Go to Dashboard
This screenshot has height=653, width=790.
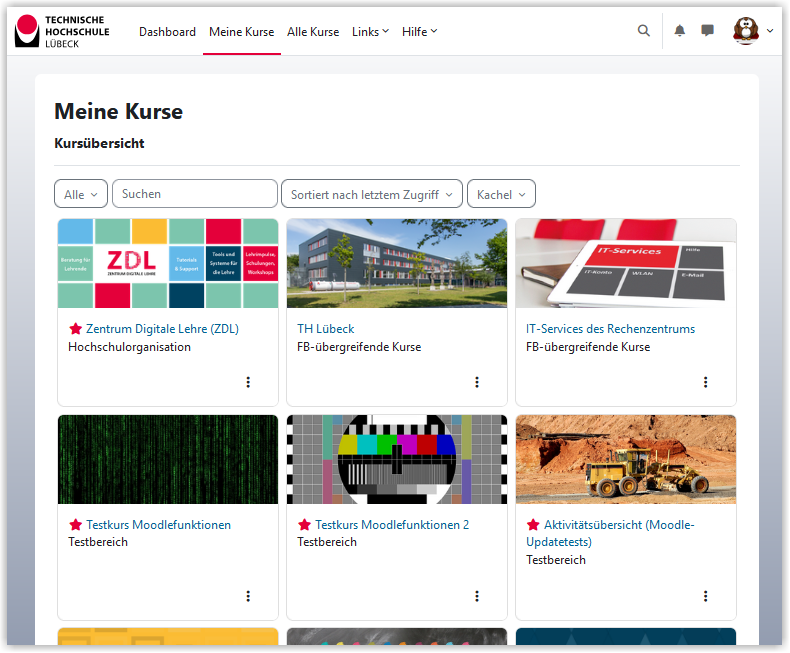tap(167, 32)
